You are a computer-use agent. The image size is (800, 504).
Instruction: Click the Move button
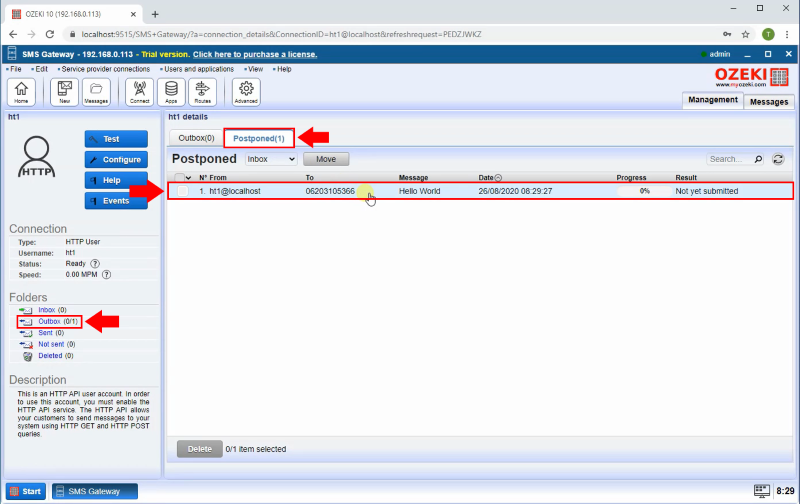326,159
